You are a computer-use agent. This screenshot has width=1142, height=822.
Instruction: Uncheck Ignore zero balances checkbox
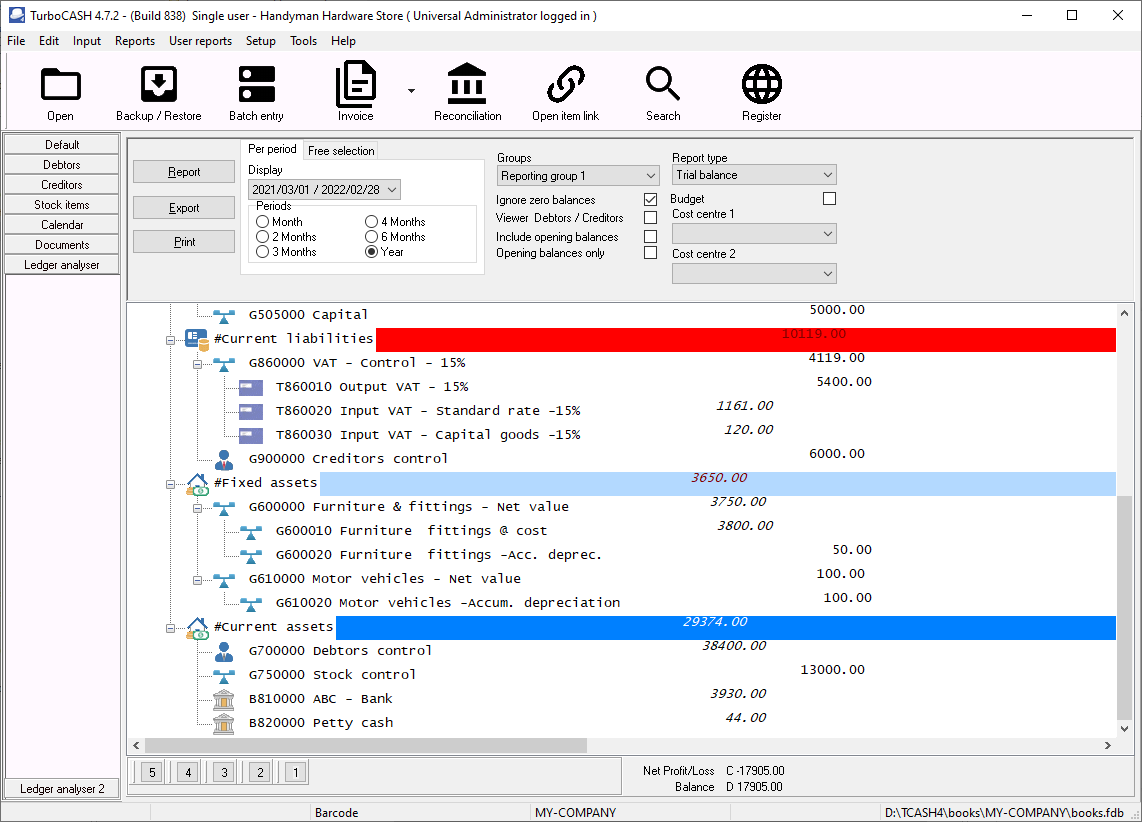click(x=651, y=200)
